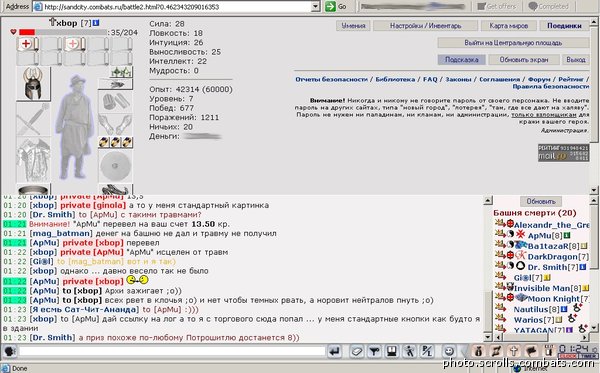Open the Карта миров tab
Image resolution: width=600 pixels, height=373 pixels.
click(x=509, y=26)
